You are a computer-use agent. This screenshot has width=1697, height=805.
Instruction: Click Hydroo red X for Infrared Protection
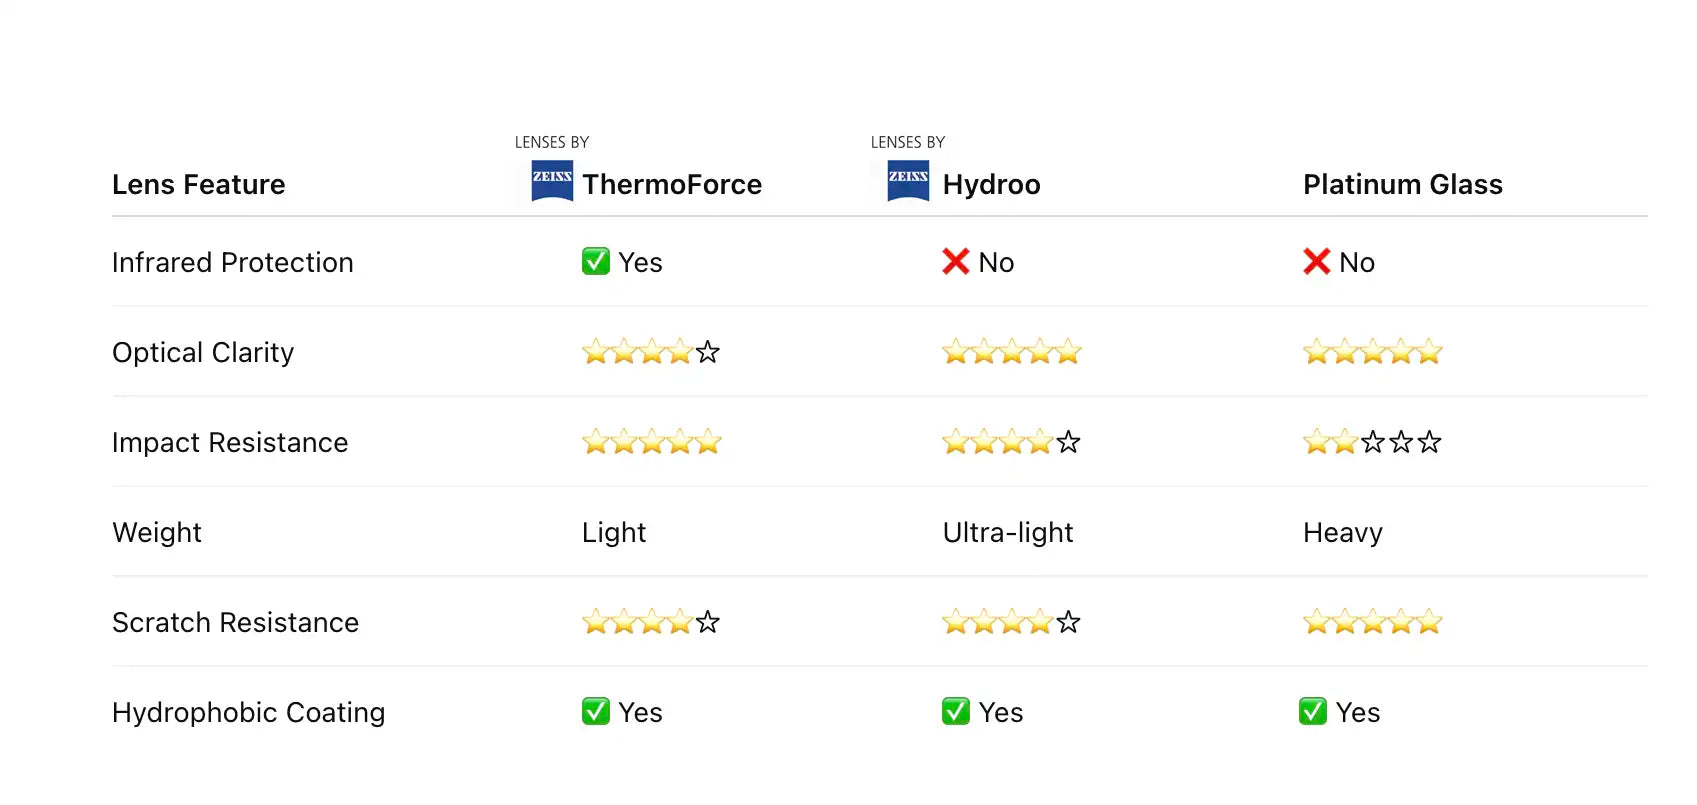(x=956, y=262)
